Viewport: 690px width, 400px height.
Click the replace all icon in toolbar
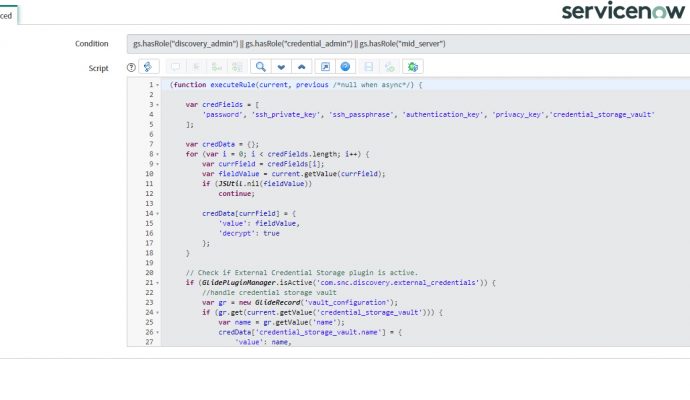pyautogui.click(x=239, y=67)
